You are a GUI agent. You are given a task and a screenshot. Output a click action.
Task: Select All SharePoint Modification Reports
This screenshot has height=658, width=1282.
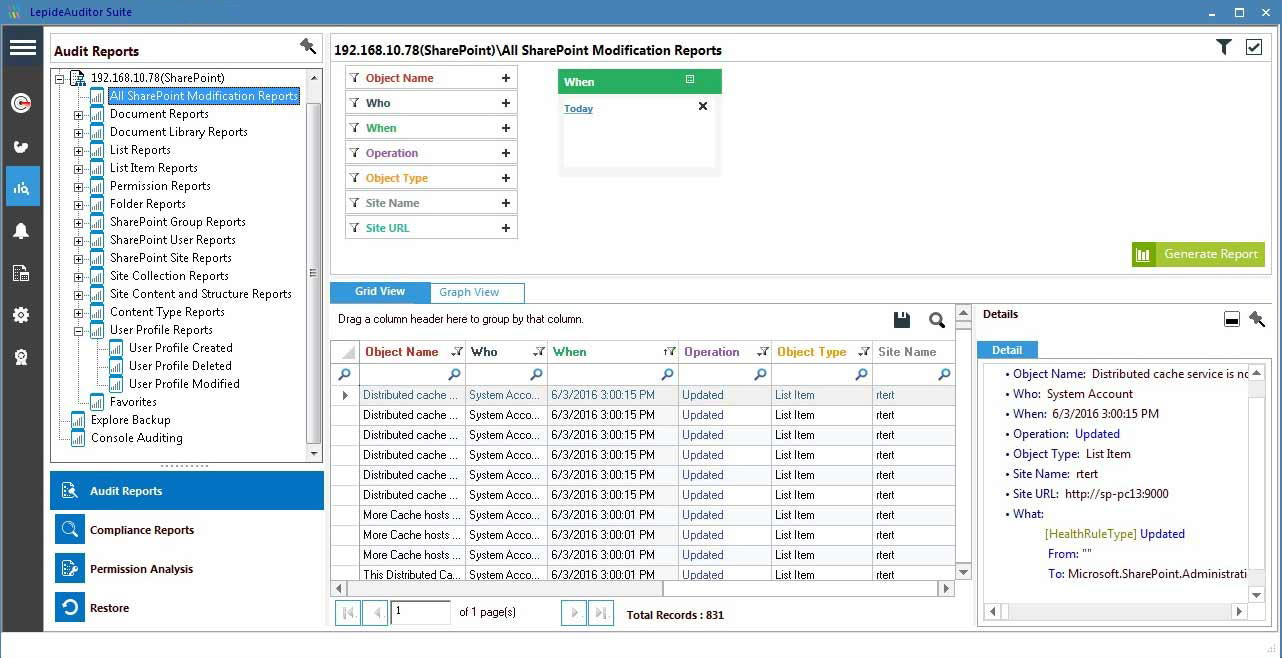203,96
